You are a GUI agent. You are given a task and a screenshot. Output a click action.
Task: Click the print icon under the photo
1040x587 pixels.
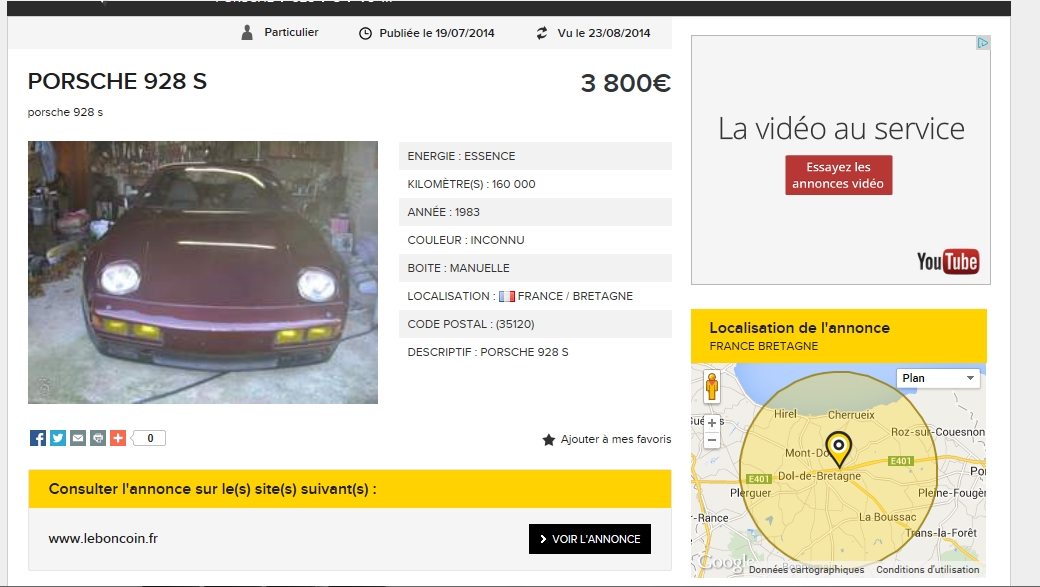point(98,438)
